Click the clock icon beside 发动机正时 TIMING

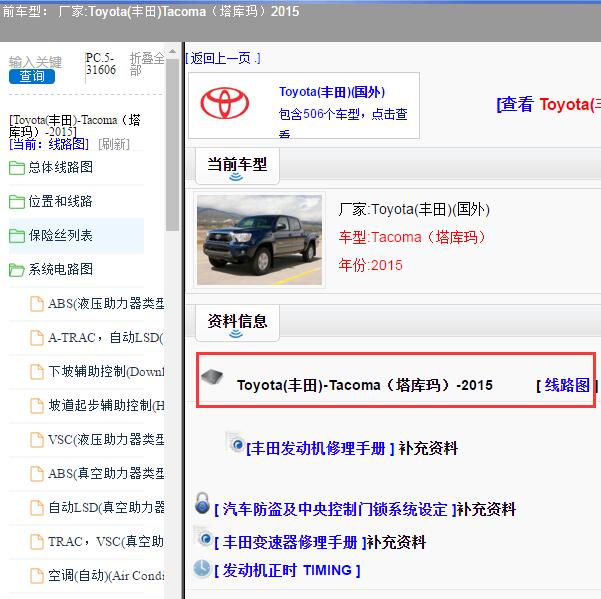click(x=202, y=569)
